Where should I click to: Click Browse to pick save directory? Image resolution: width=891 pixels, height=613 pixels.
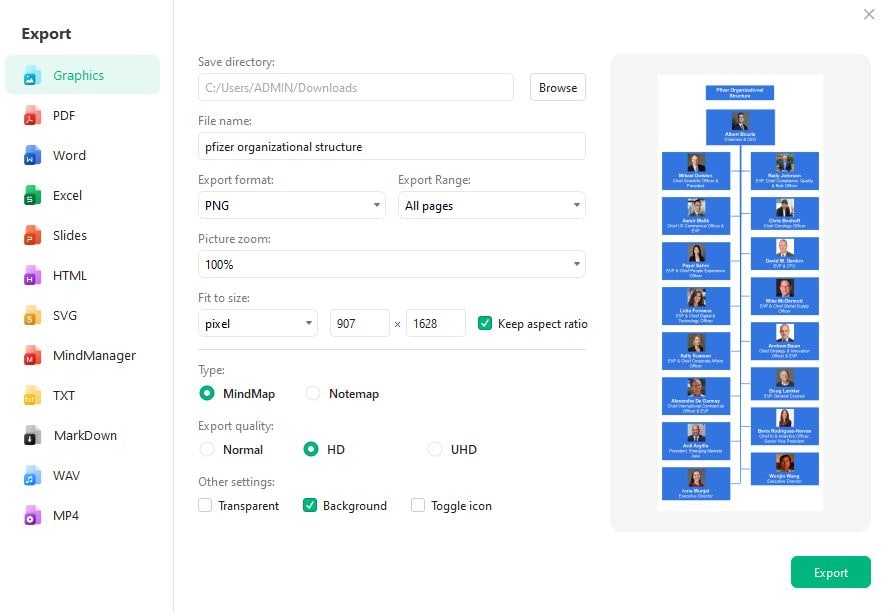tap(557, 87)
